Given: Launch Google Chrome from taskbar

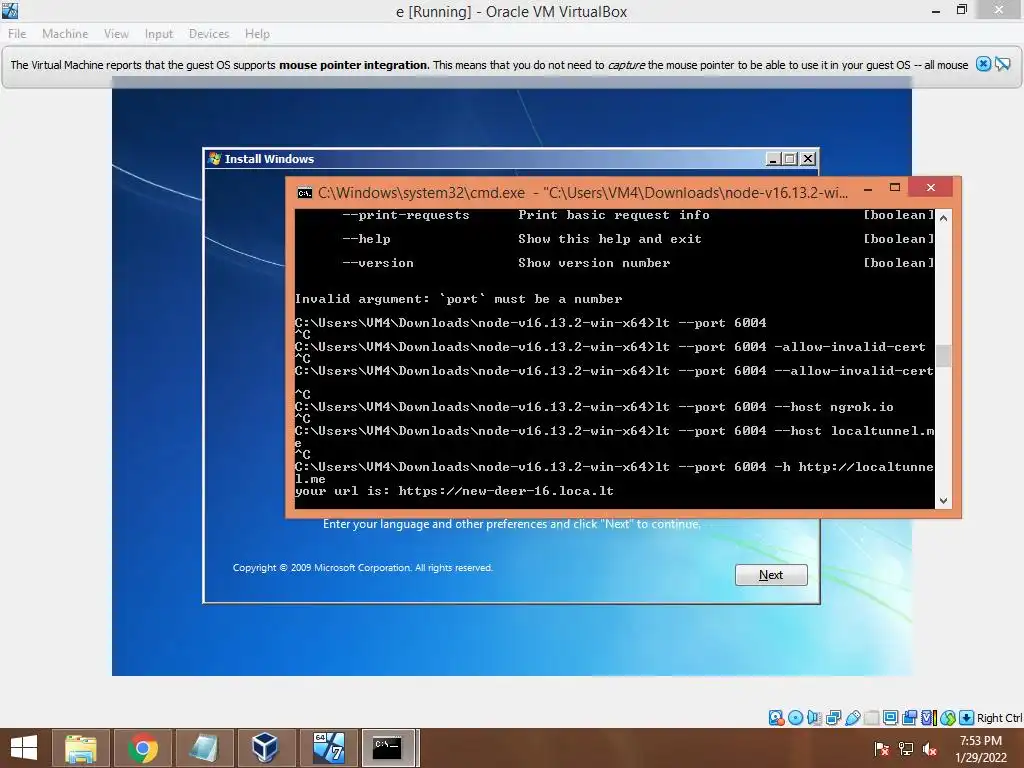Looking at the screenshot, I should tap(142, 748).
